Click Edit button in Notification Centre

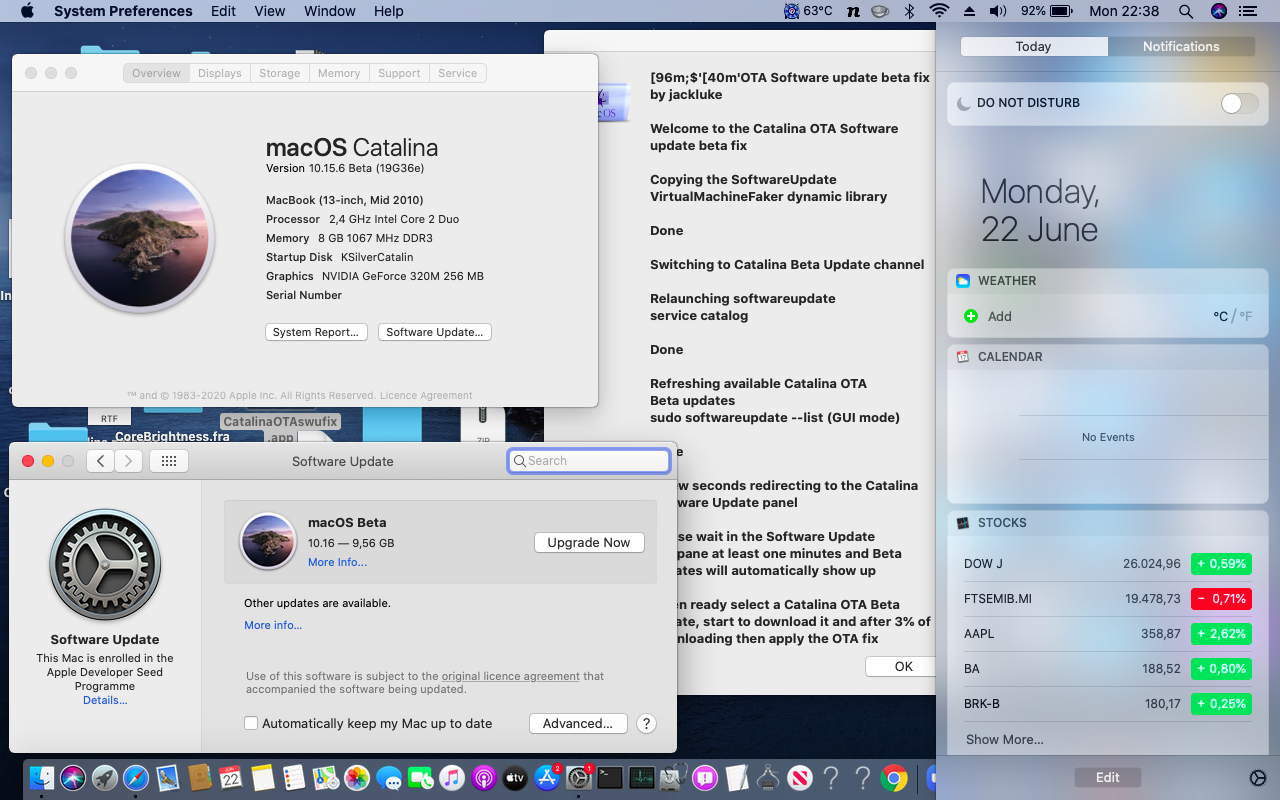pyautogui.click(x=1108, y=777)
